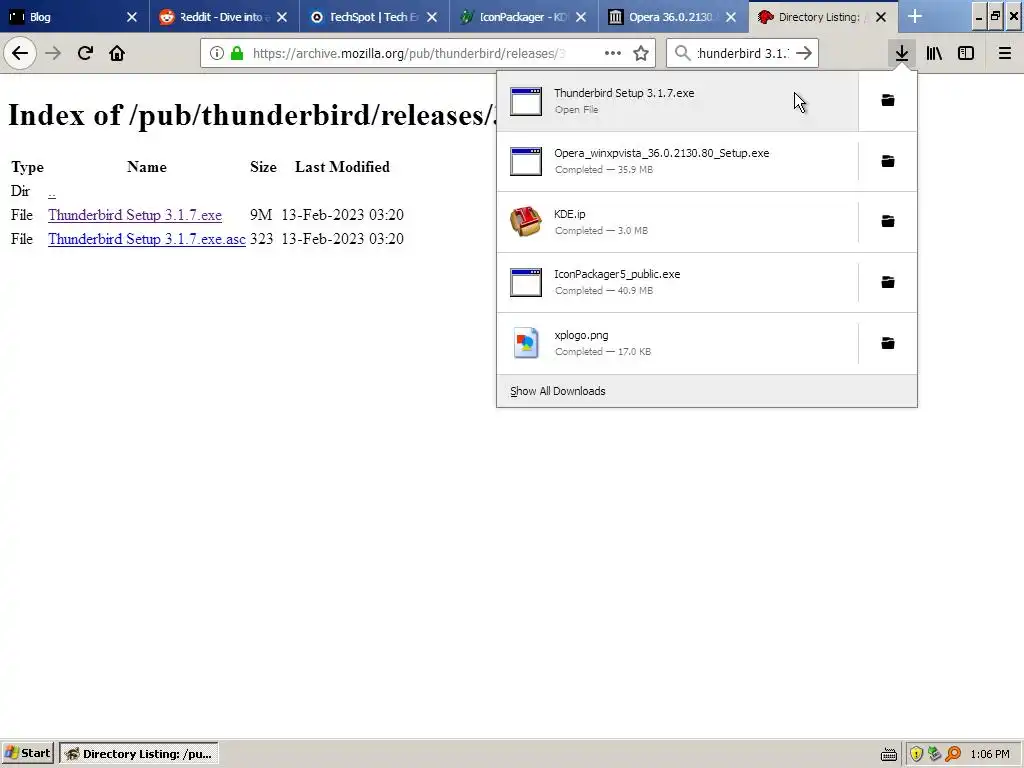Open downloaded Thunderbird Setup 3.1.7.exe entry

(677, 101)
